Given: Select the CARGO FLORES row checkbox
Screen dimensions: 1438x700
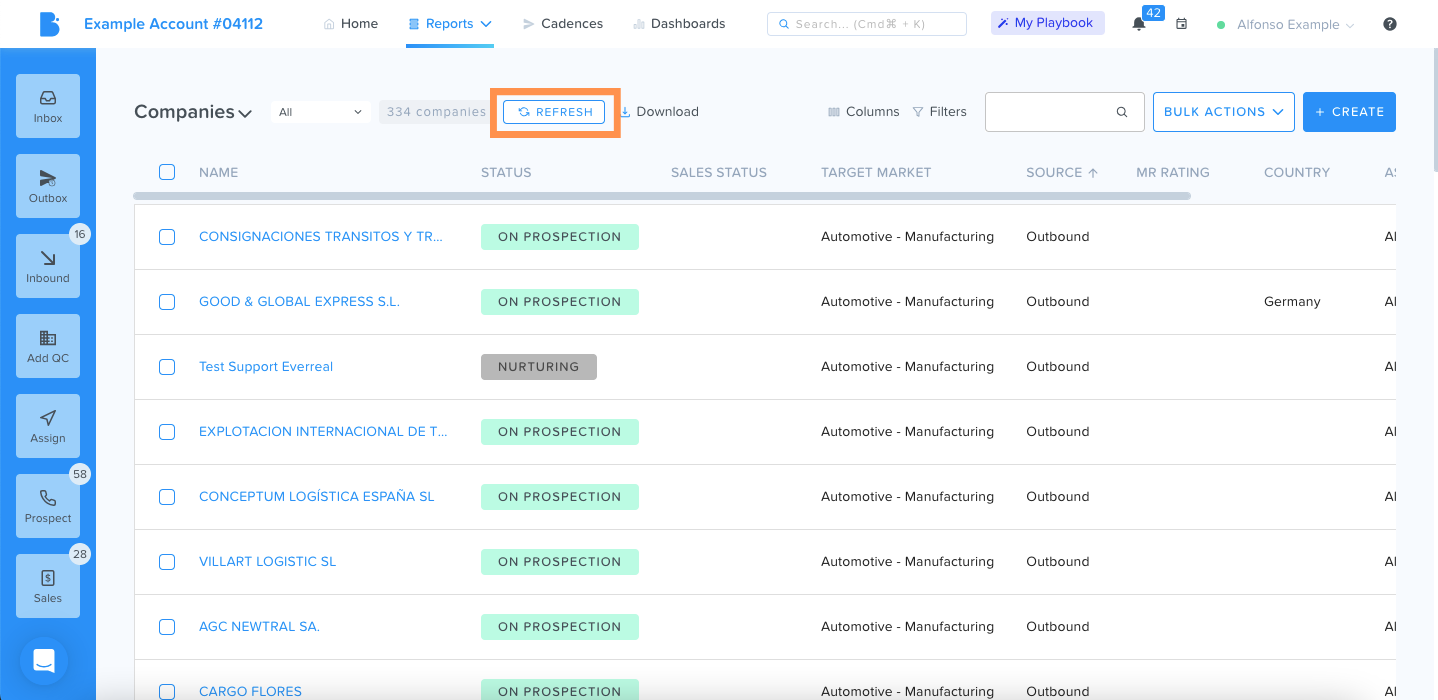Looking at the screenshot, I should click(x=167, y=692).
